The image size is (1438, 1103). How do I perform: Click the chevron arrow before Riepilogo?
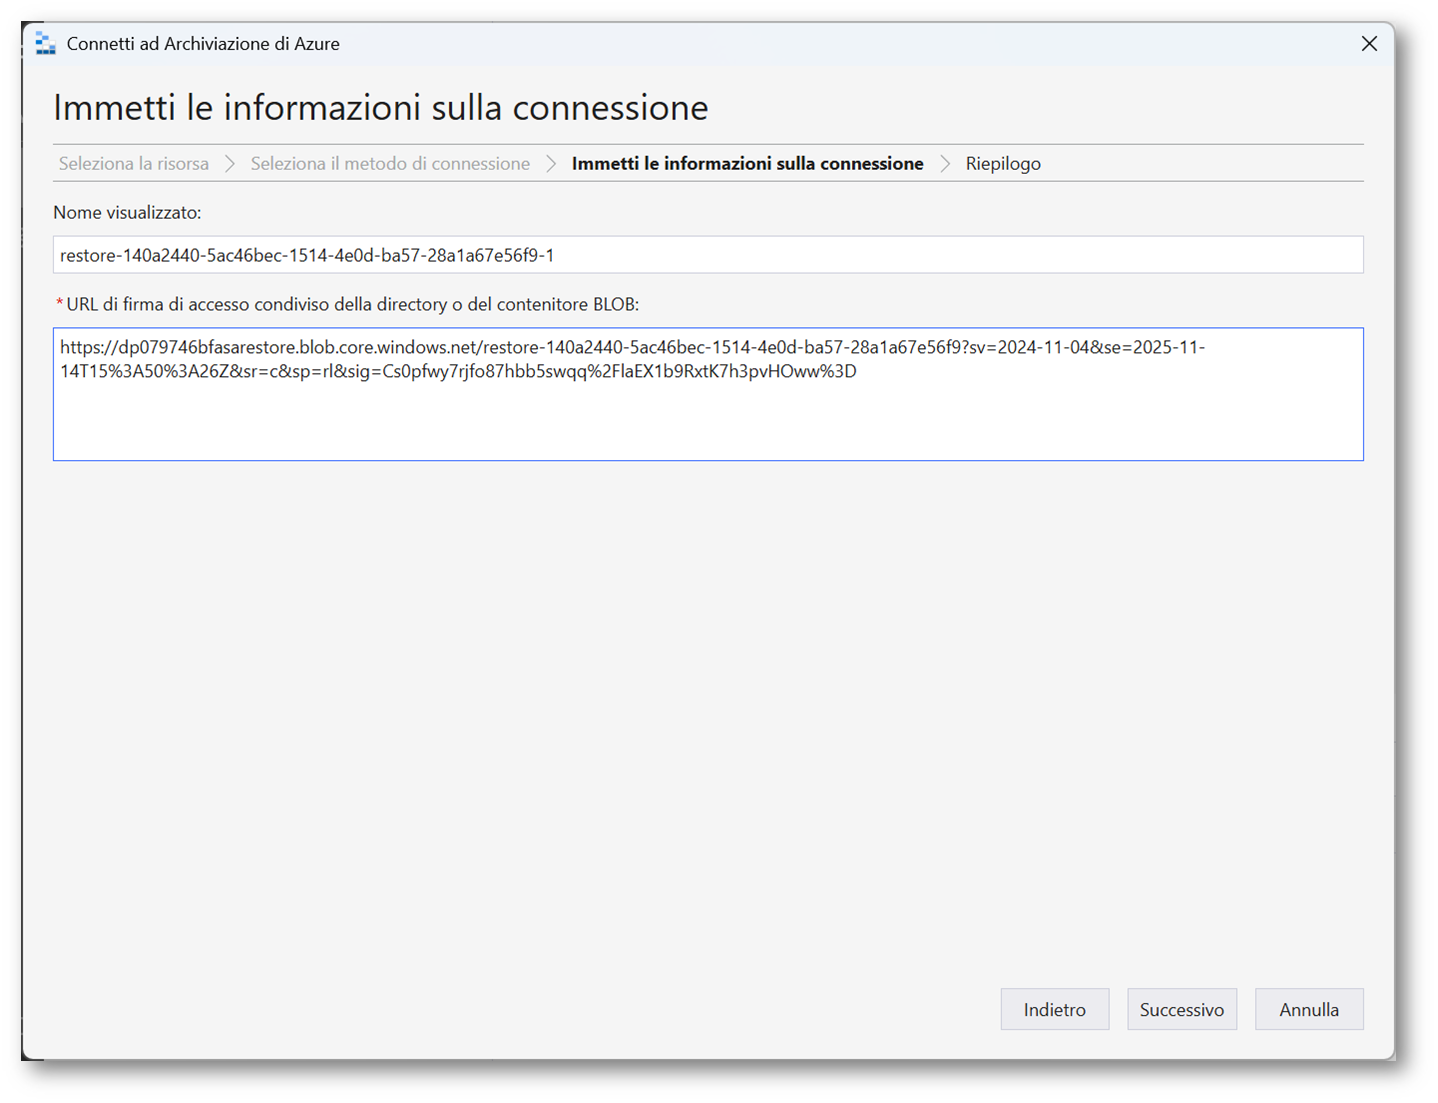(x=945, y=164)
